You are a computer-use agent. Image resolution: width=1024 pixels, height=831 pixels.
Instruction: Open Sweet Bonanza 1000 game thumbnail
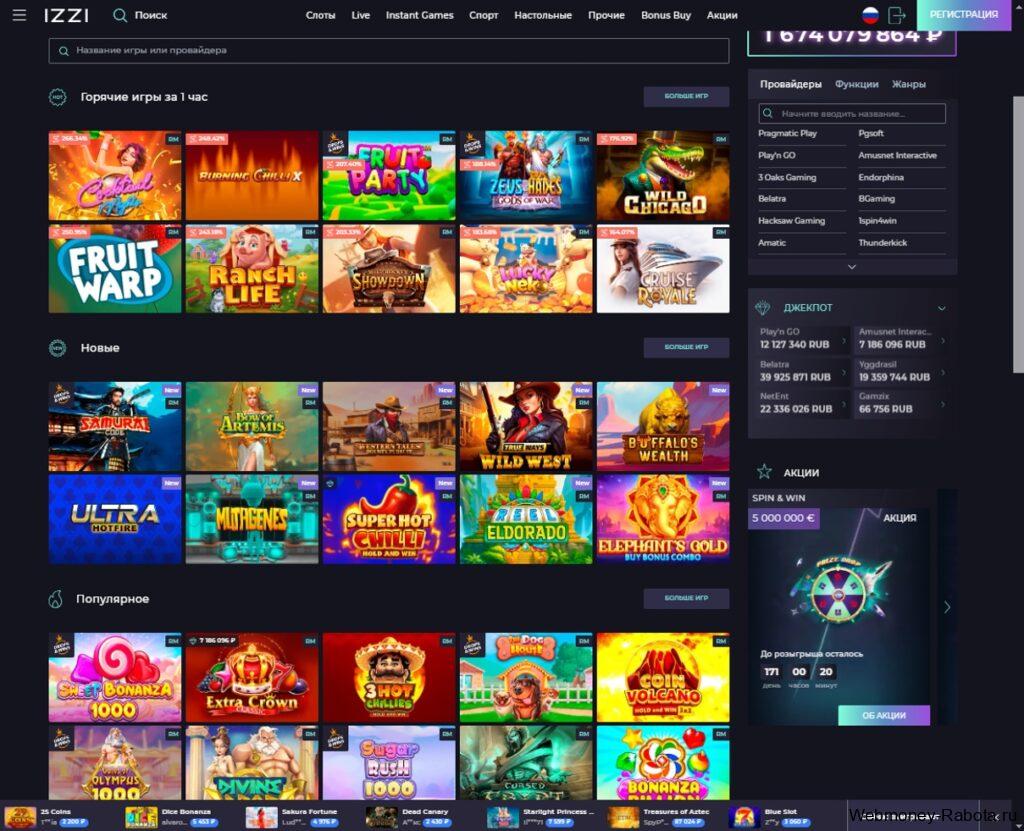click(115, 677)
